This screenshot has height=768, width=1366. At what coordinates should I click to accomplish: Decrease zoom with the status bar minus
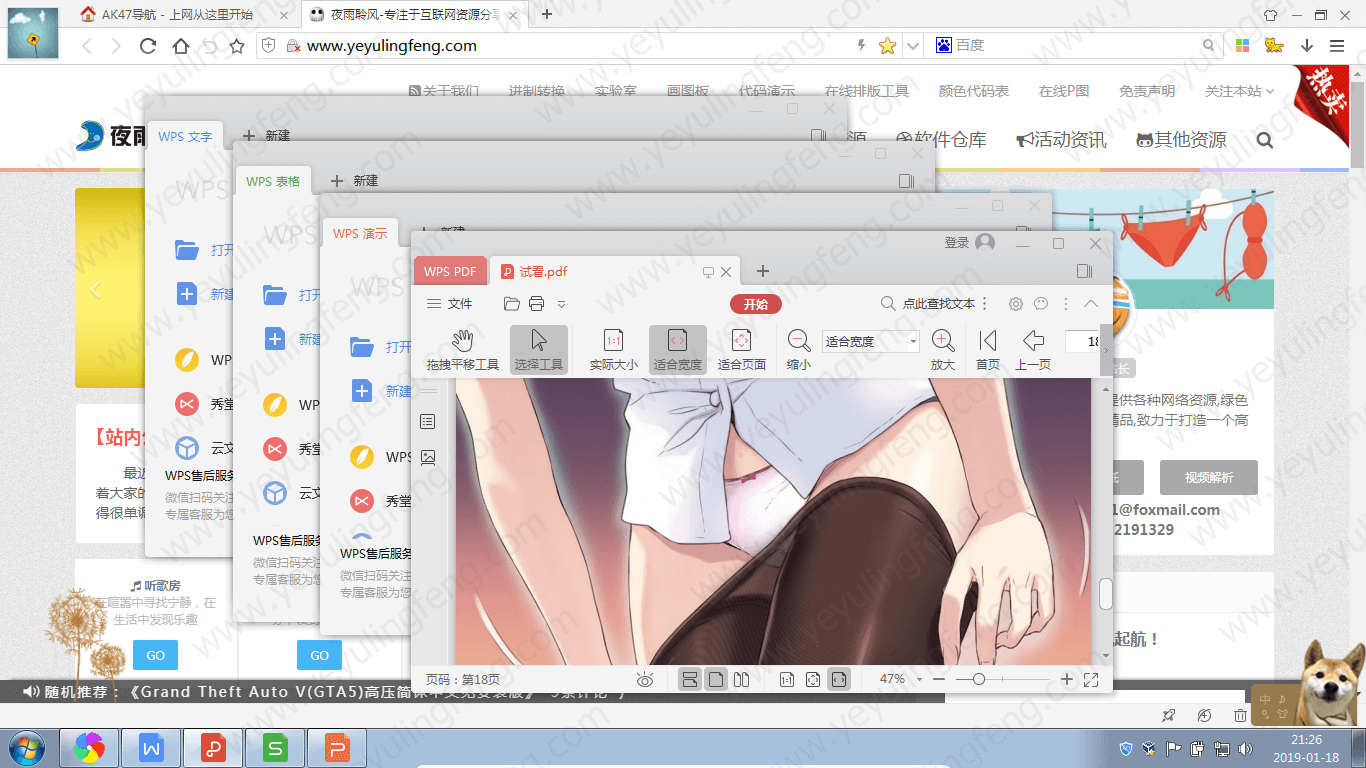click(x=938, y=680)
